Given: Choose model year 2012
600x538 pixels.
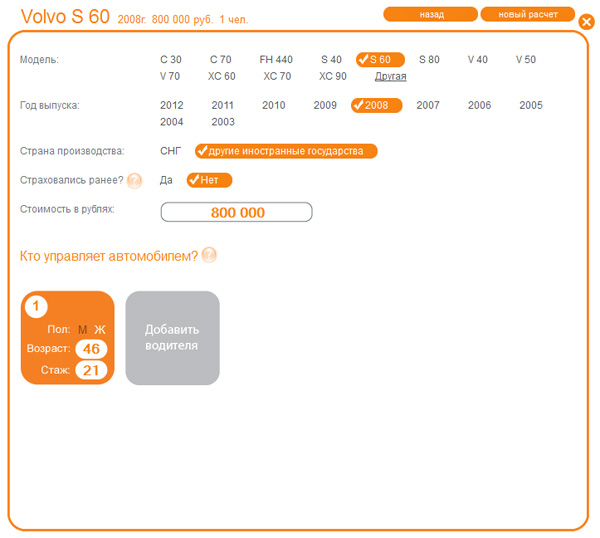Looking at the screenshot, I should 172,105.
